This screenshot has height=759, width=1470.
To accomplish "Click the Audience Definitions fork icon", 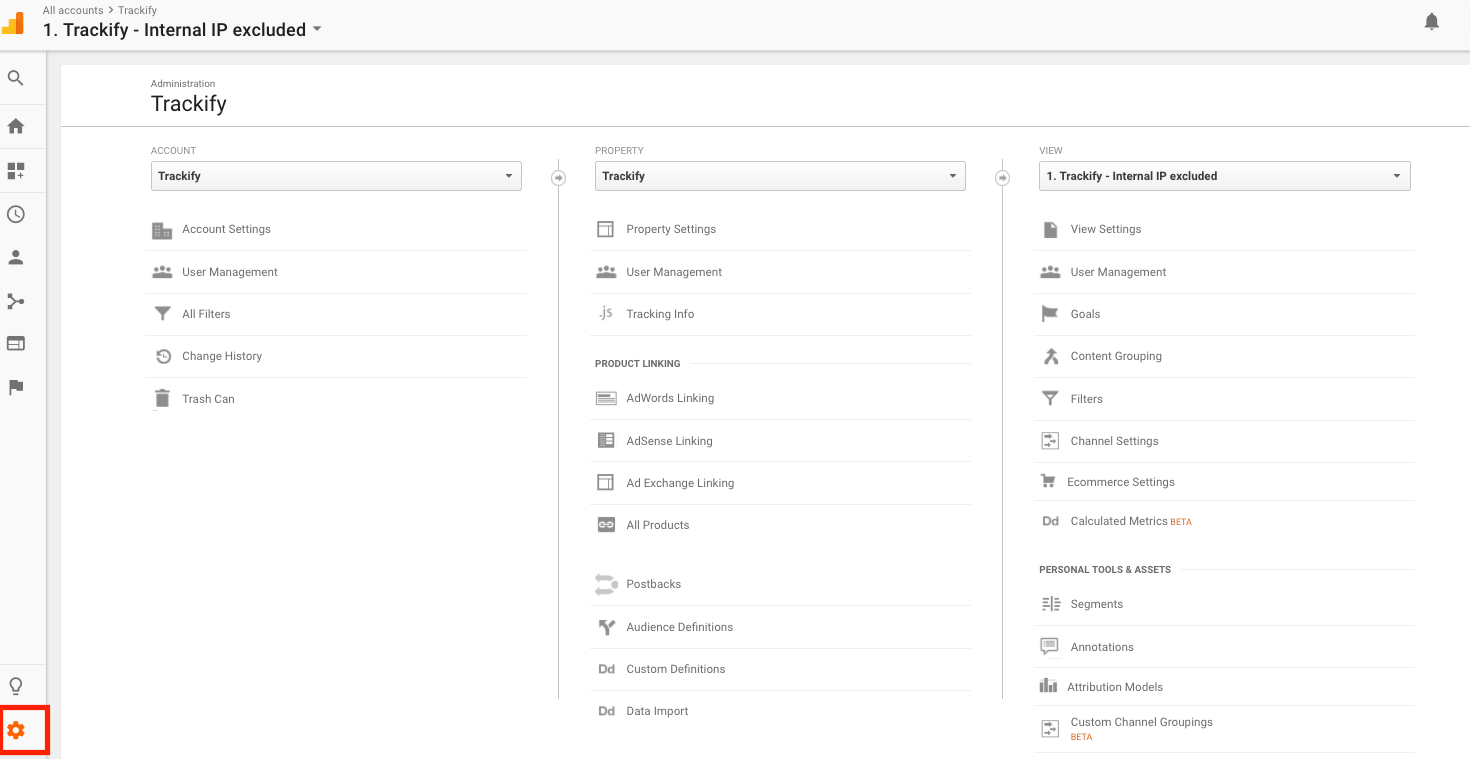I will 606,627.
